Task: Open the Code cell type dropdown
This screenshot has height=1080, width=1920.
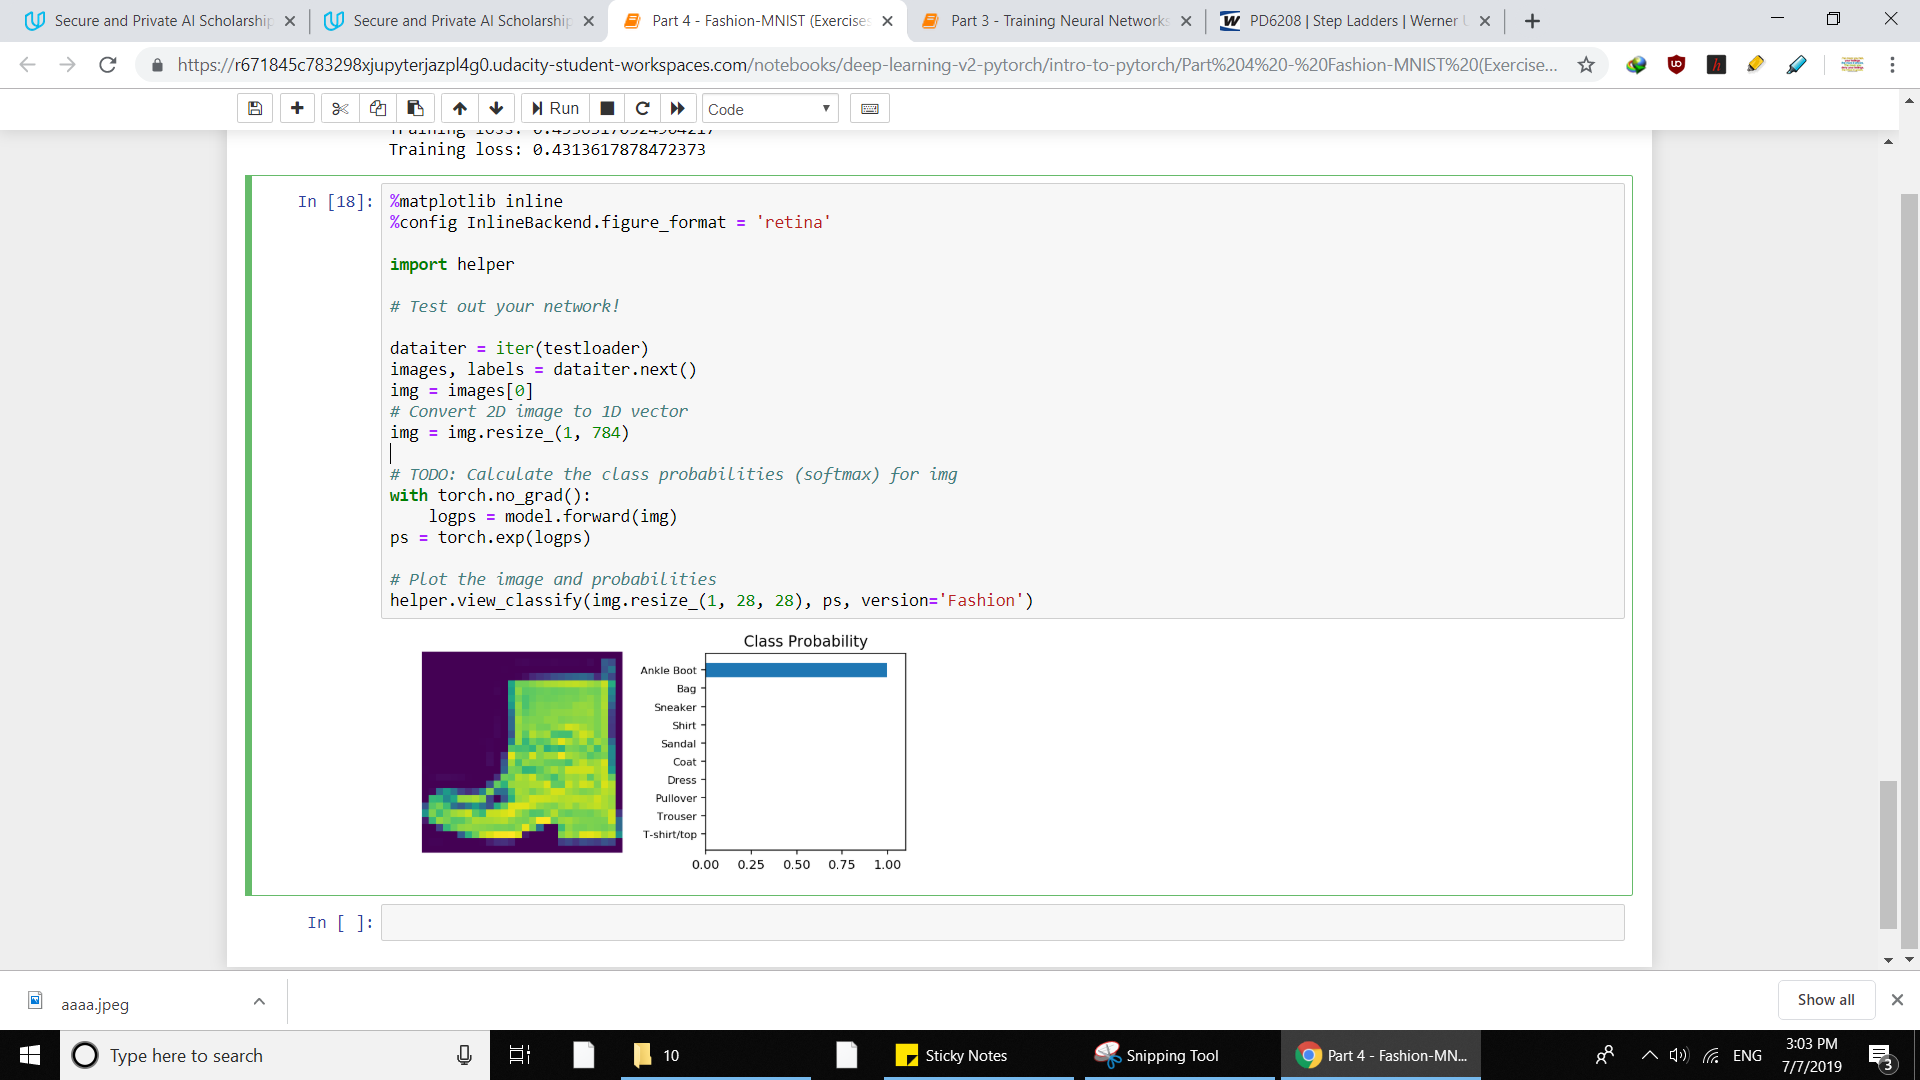Action: click(x=769, y=109)
